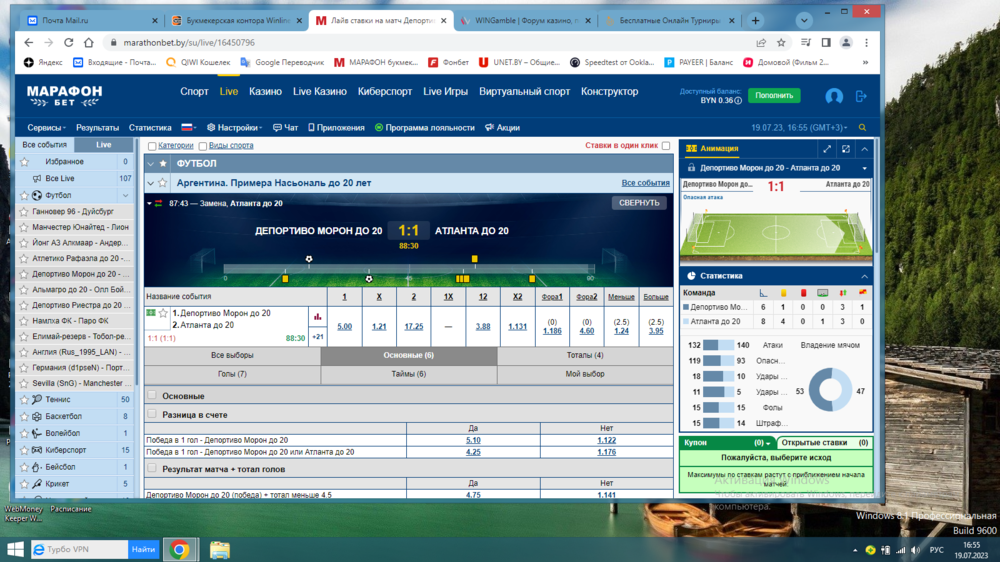The height and width of the screenshot is (562, 1000).
Task: Click the СВЕРНУТЬ button
Action: [x=639, y=203]
